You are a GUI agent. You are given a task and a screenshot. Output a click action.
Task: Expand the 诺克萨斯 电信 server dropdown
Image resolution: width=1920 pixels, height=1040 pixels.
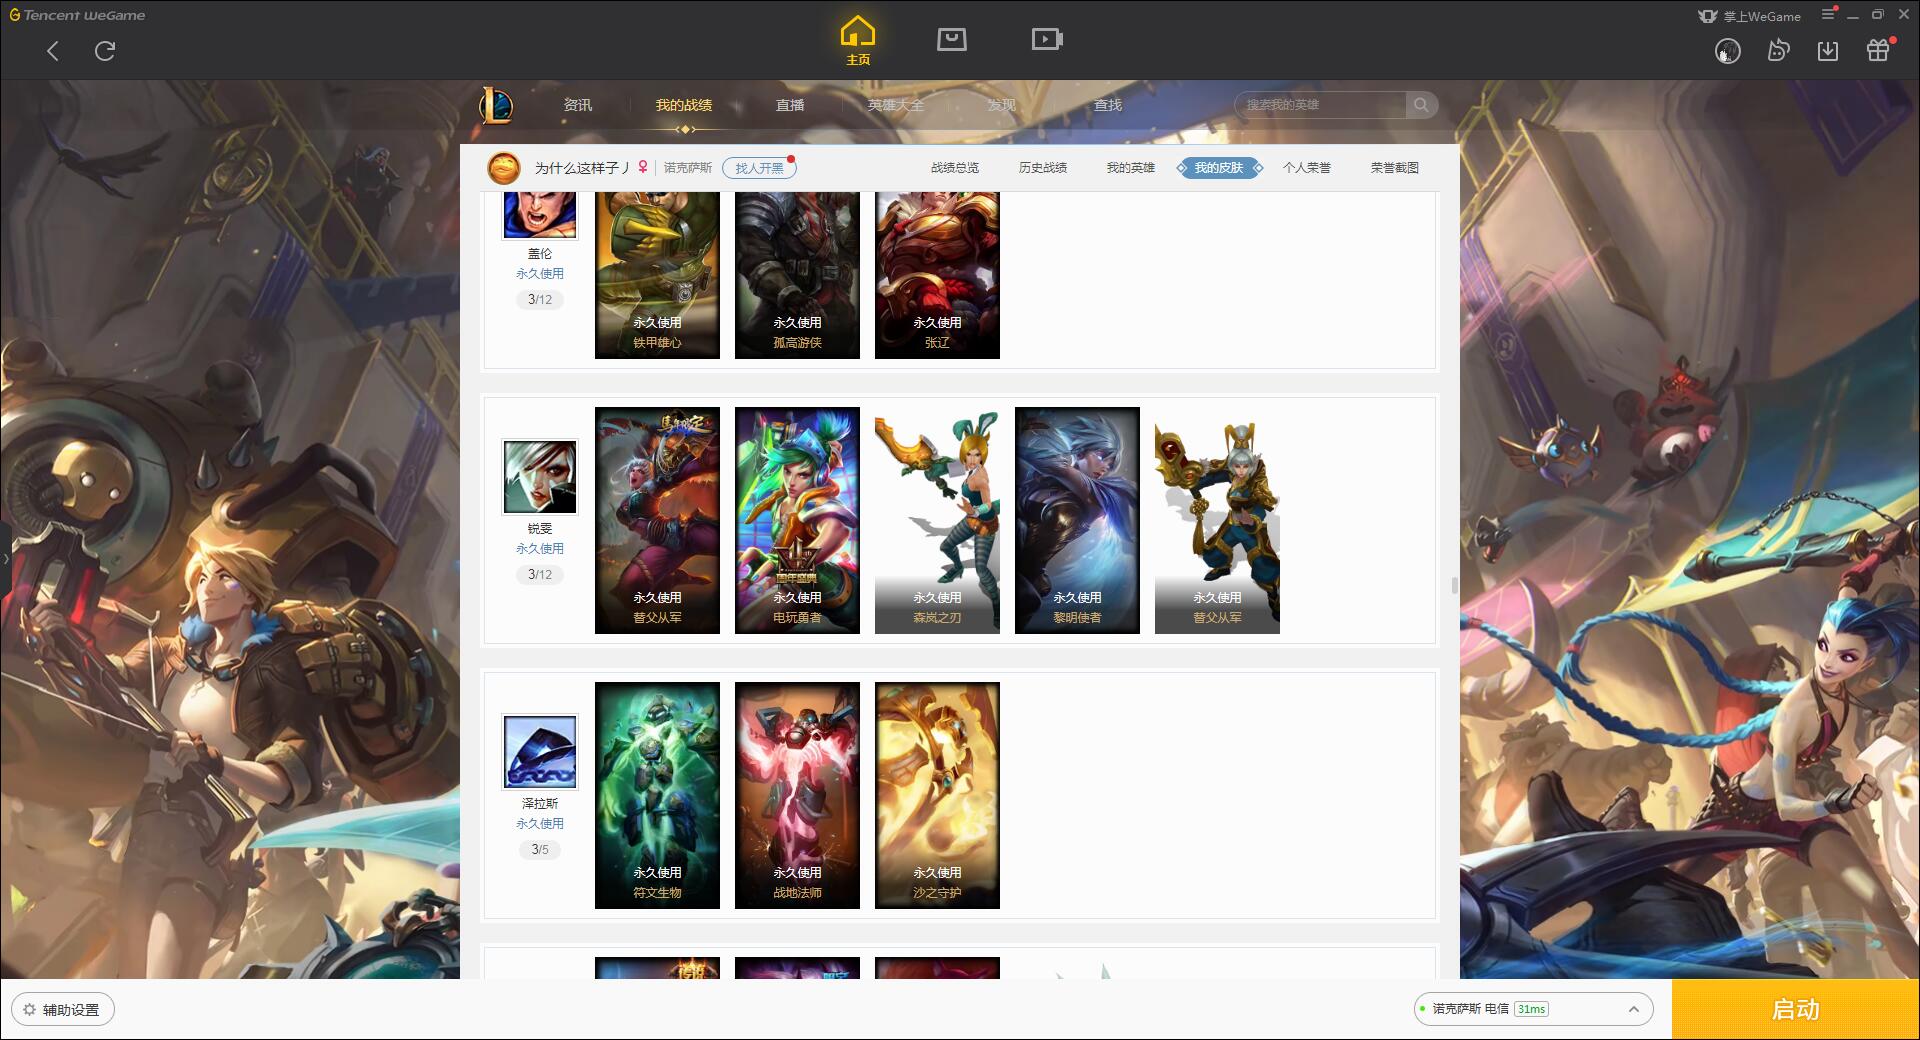click(x=1533, y=1009)
